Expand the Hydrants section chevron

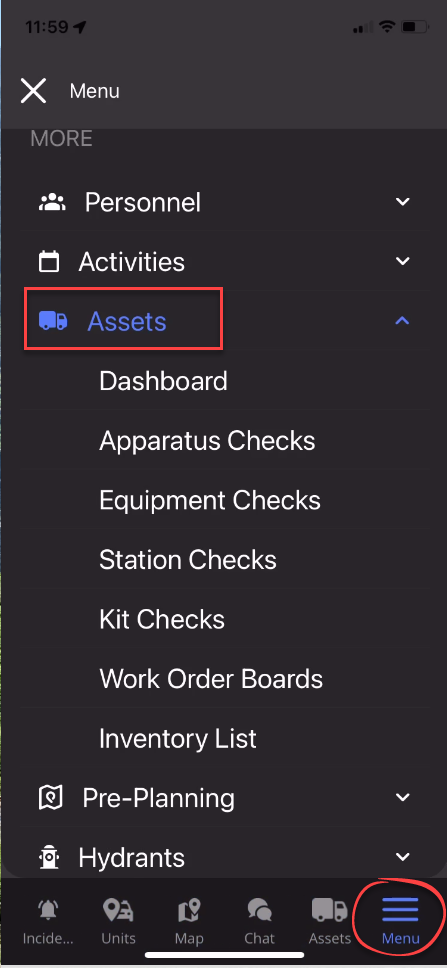pyautogui.click(x=403, y=857)
